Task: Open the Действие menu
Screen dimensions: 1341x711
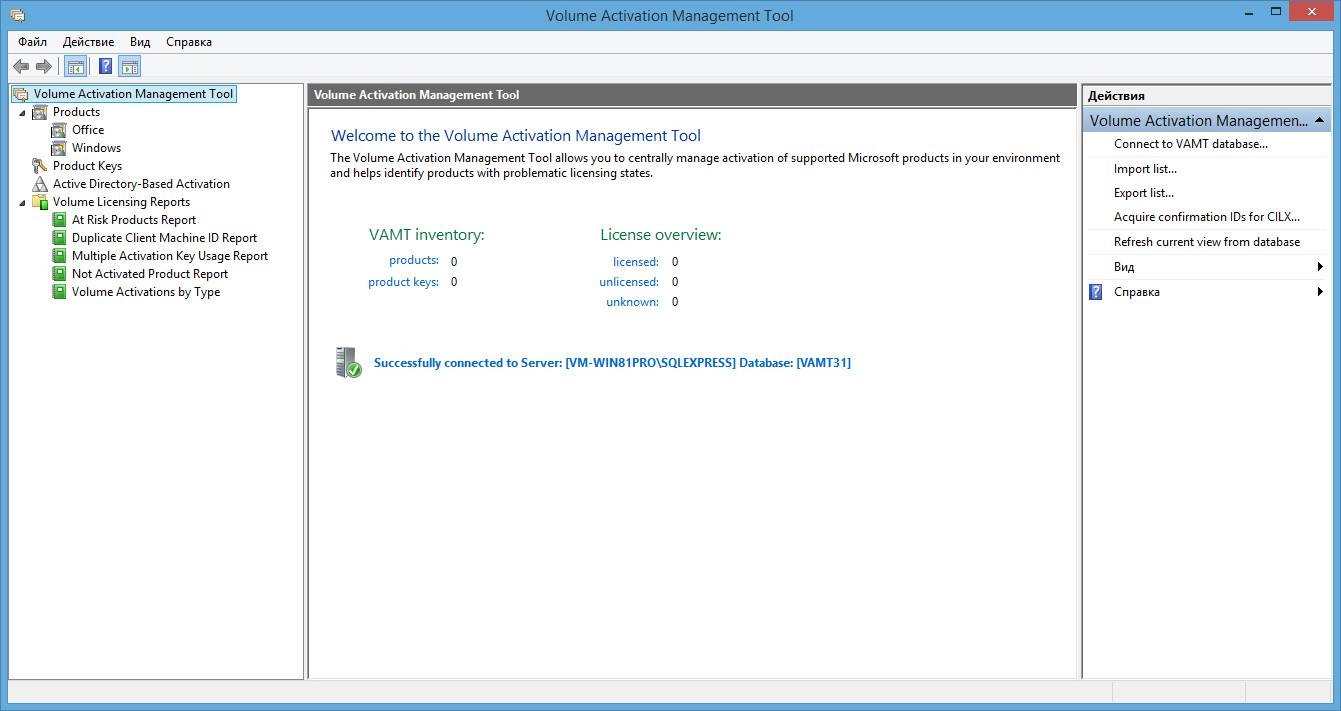Action: click(88, 42)
